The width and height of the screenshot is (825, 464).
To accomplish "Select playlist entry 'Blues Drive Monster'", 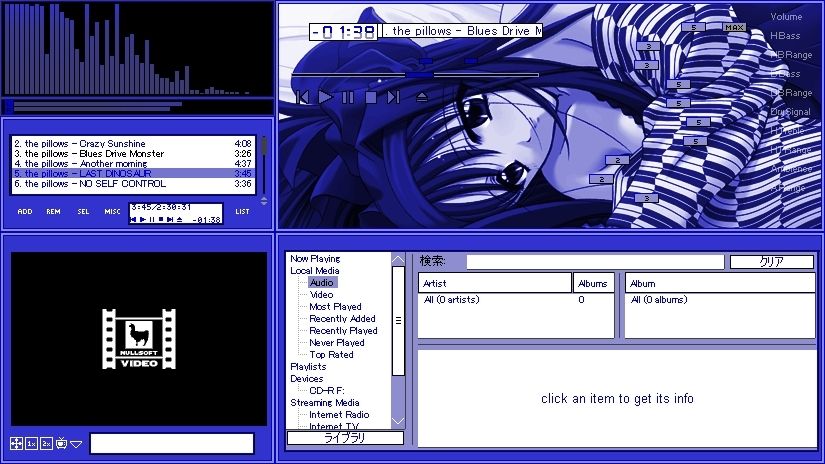I will pyautogui.click(x=133, y=154).
